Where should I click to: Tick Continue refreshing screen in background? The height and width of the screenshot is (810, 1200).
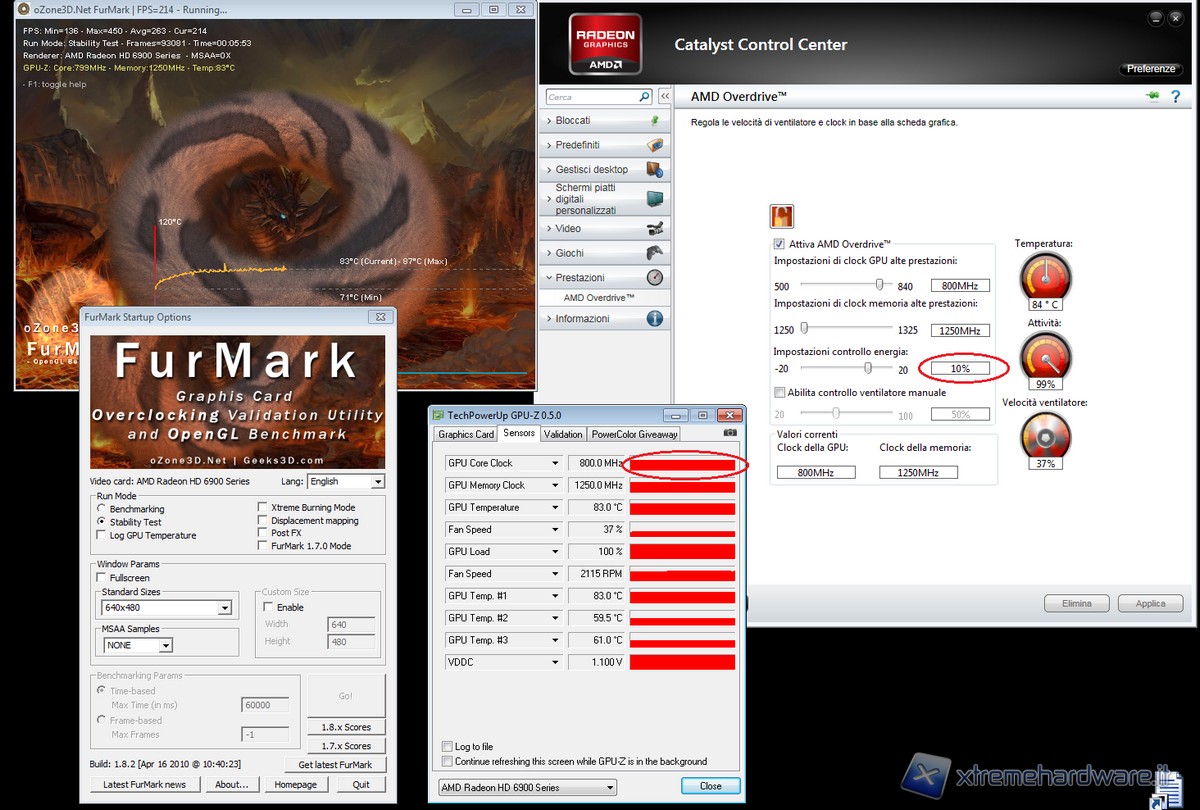447,761
